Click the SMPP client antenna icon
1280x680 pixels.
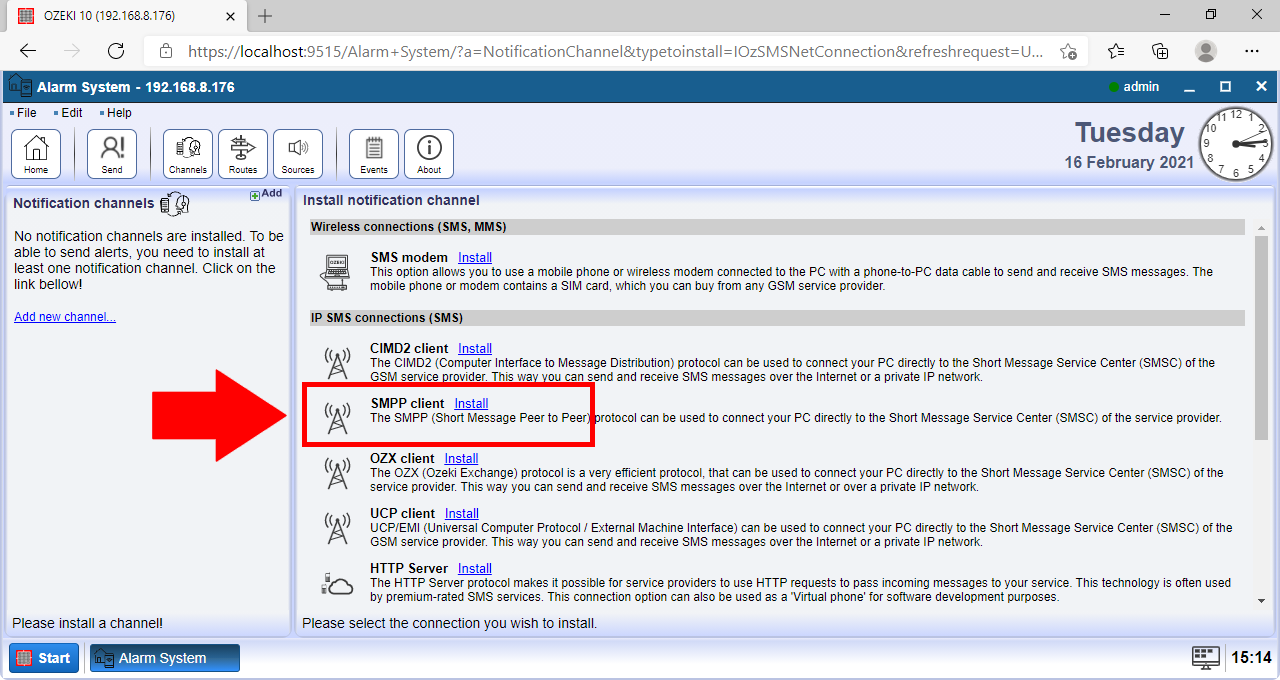click(338, 417)
